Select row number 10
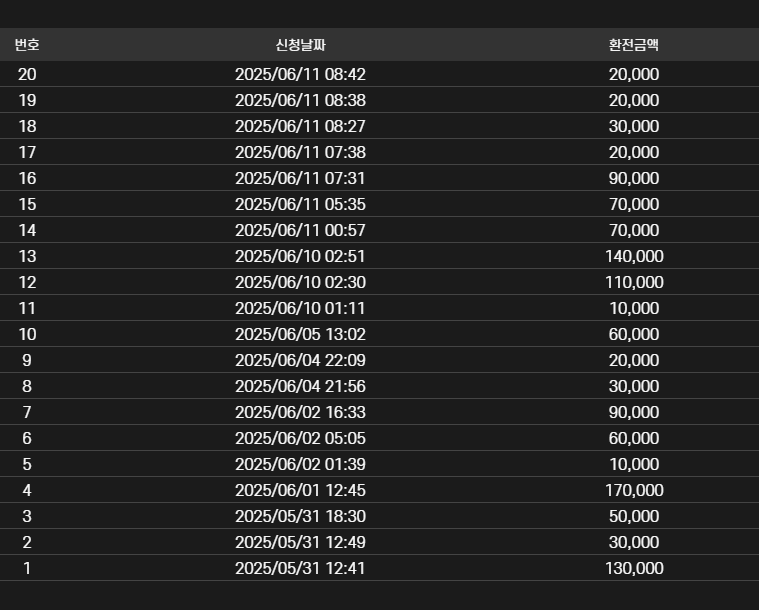759x610 pixels. pyautogui.click(x=27, y=334)
